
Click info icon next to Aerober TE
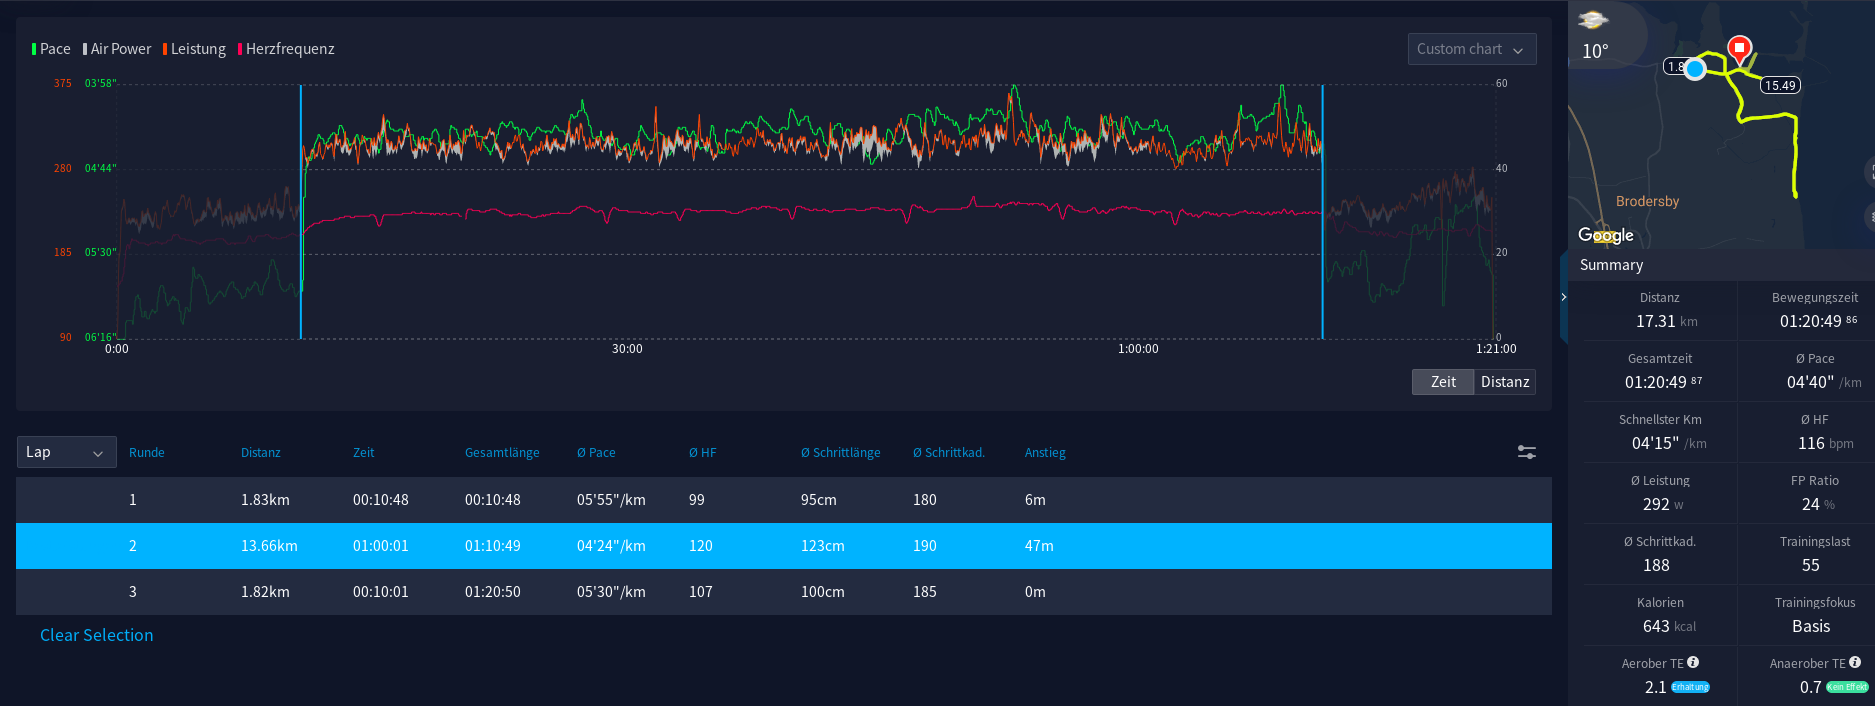click(x=1693, y=663)
